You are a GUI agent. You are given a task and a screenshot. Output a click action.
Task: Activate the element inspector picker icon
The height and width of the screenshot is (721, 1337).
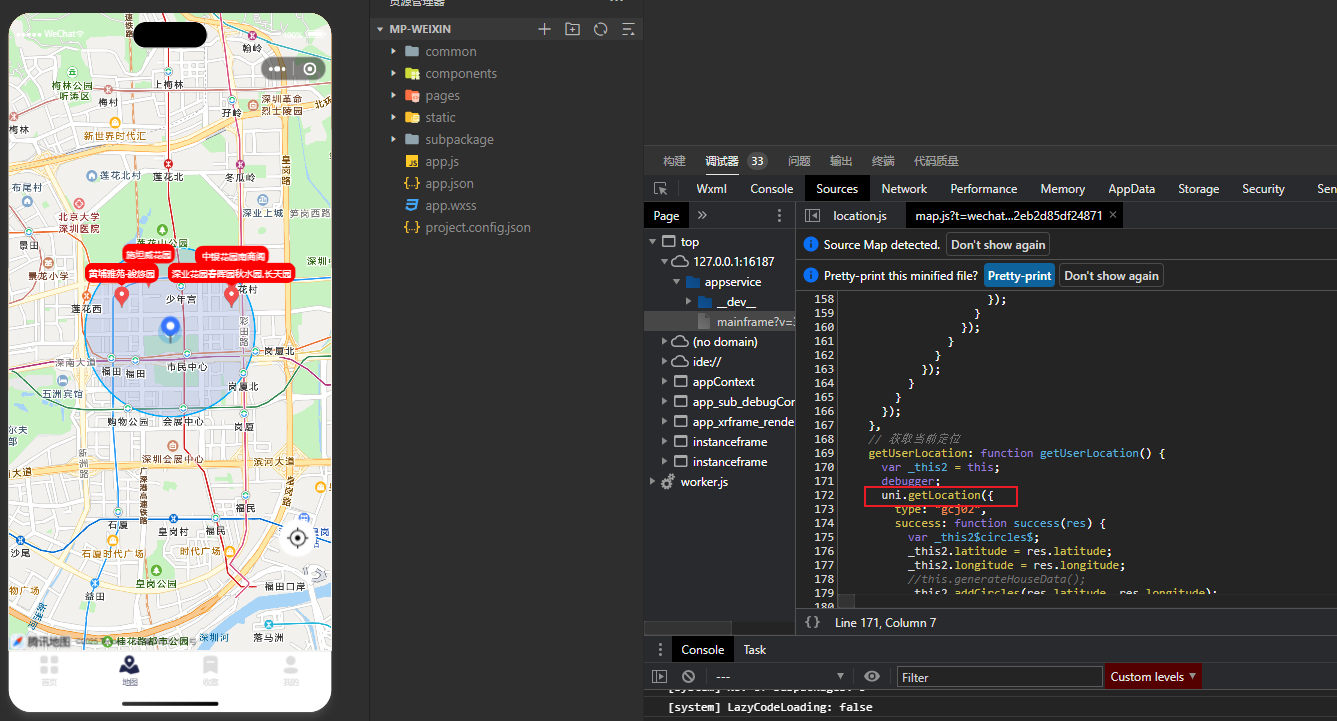point(660,188)
